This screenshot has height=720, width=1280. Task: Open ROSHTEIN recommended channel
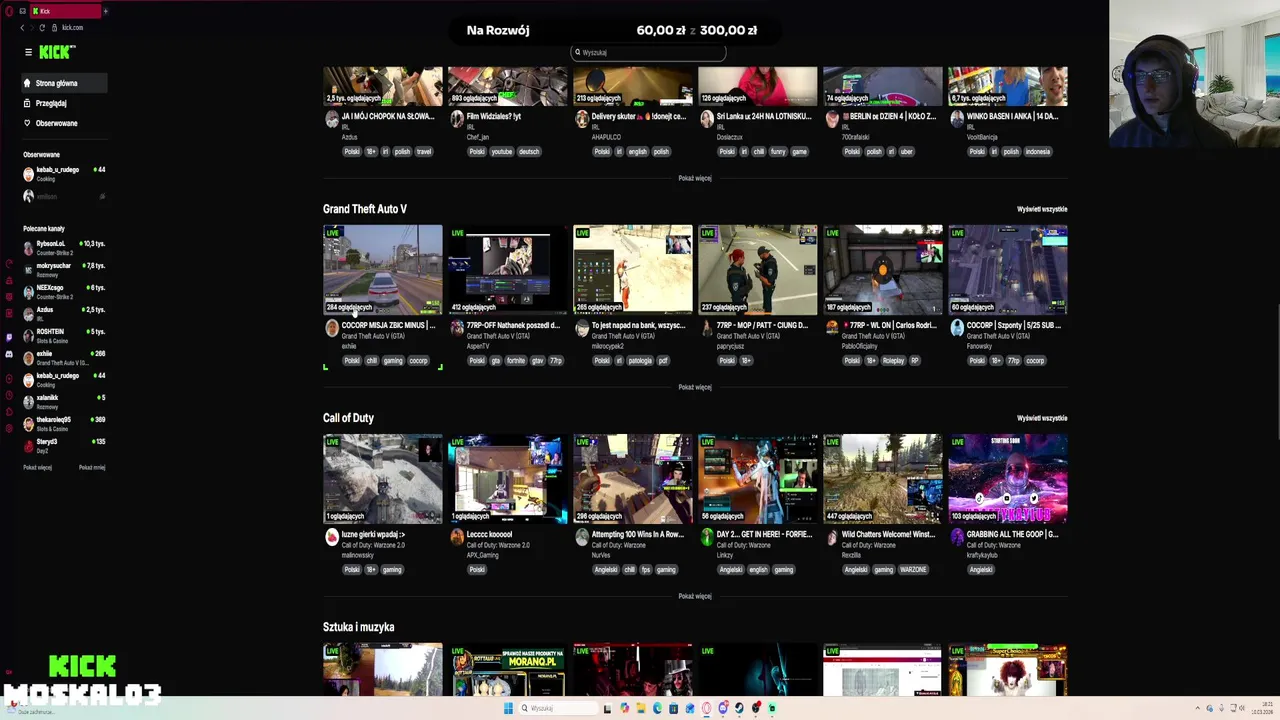pyautogui.click(x=64, y=335)
